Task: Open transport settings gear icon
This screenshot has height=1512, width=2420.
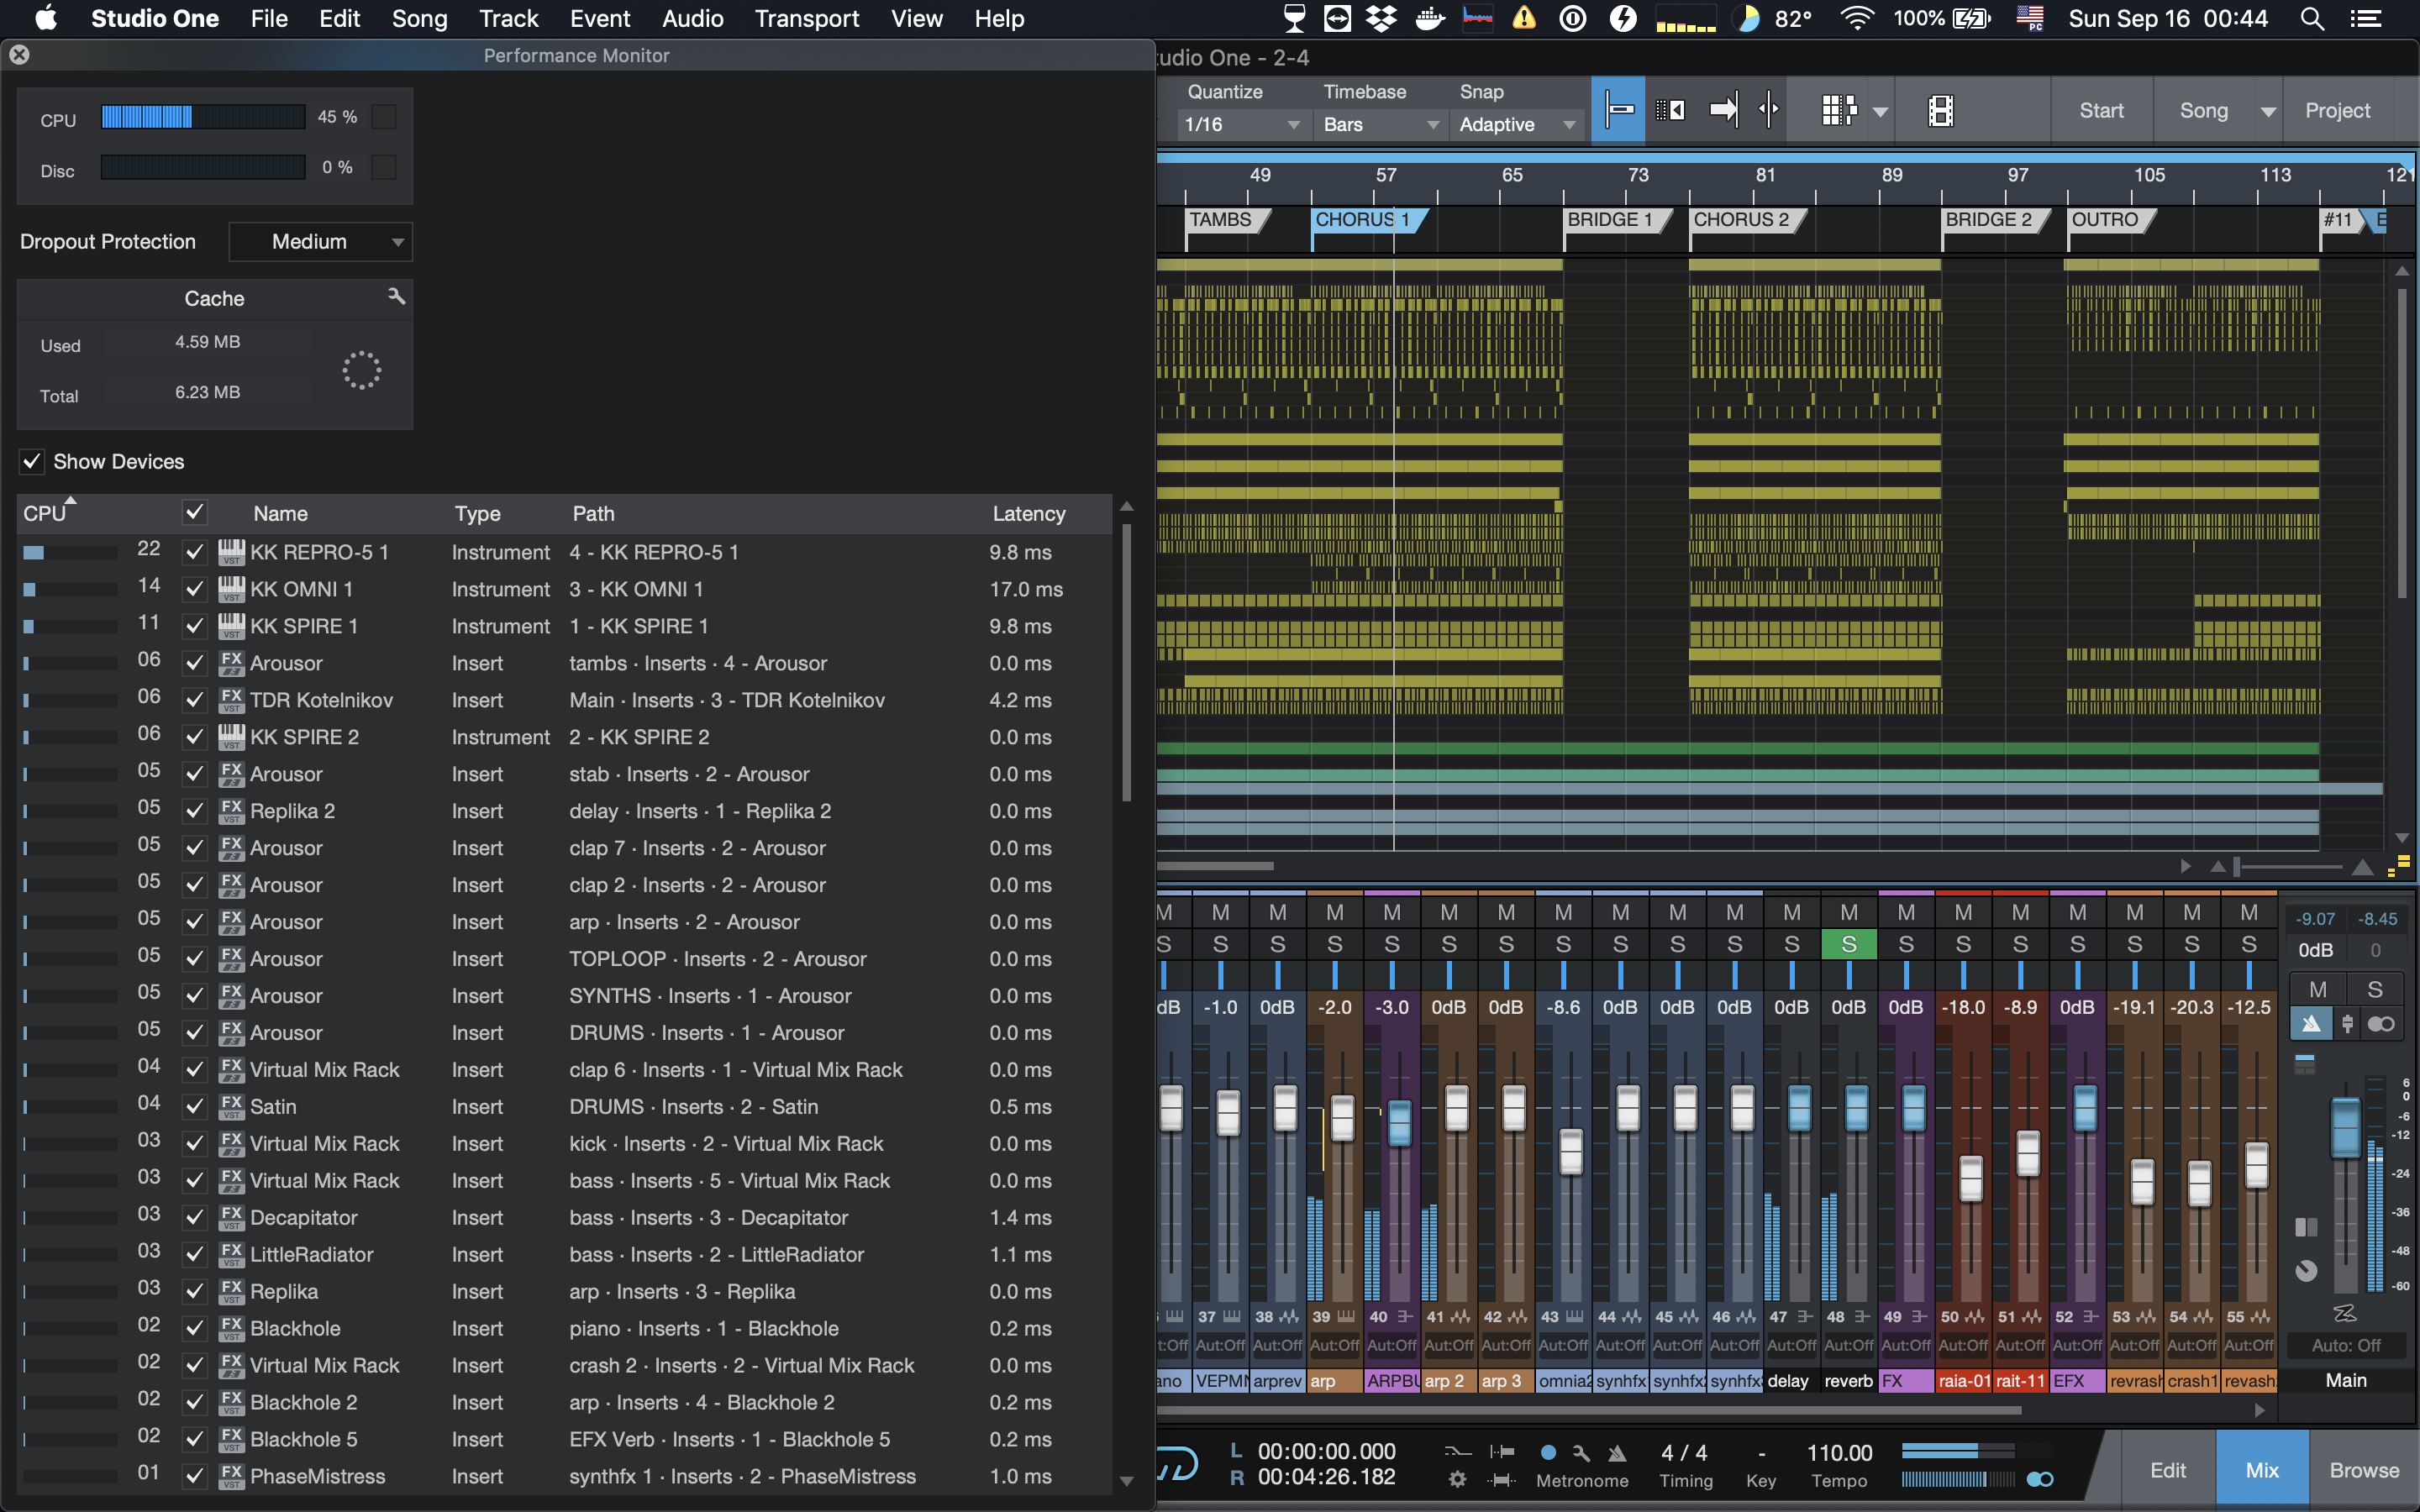Action: click(x=1457, y=1479)
